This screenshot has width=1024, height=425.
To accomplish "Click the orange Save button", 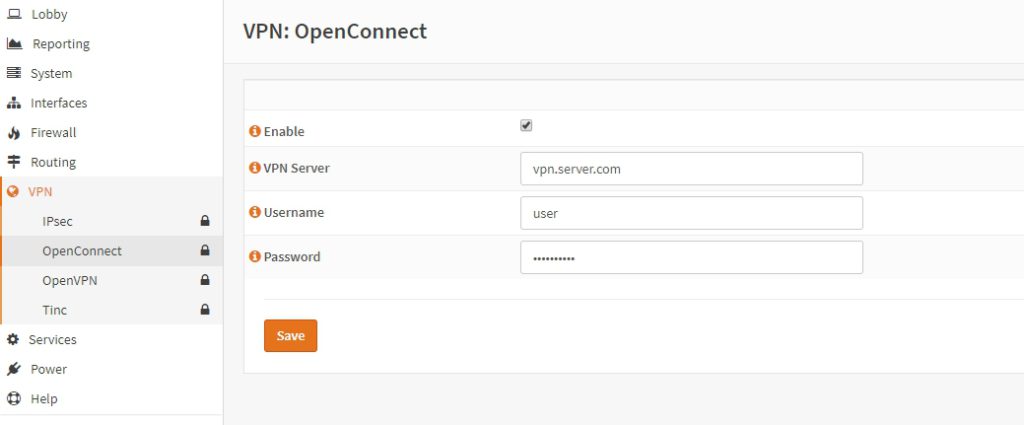I will (291, 336).
